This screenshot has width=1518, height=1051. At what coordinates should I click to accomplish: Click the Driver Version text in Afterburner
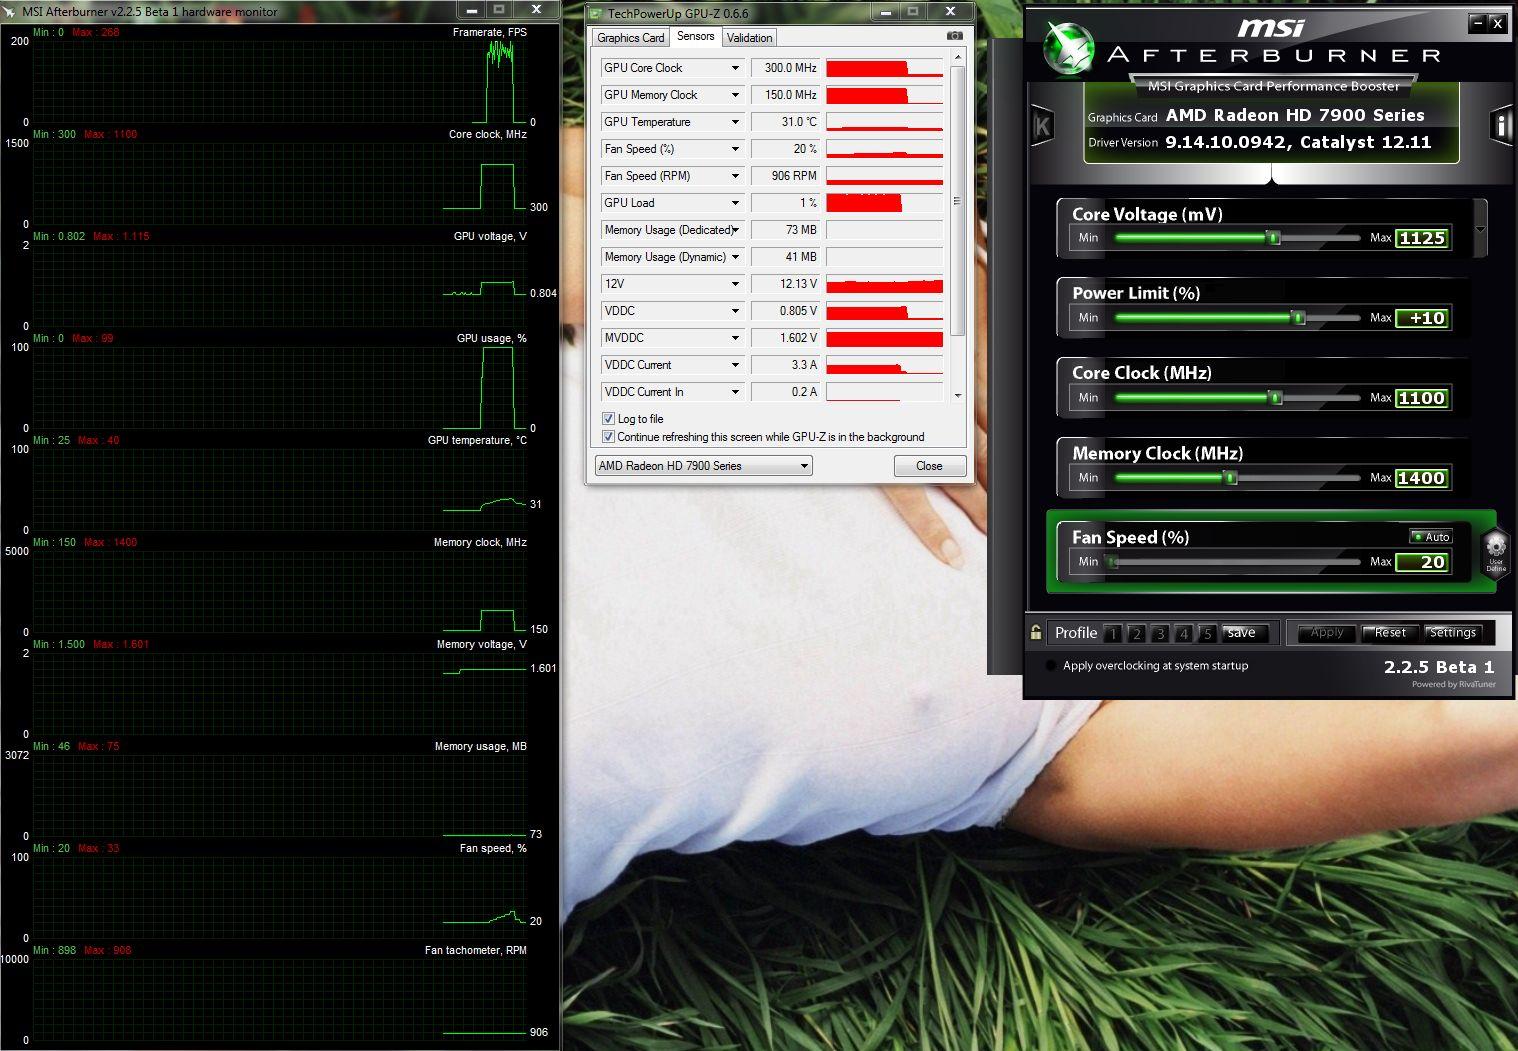(1259, 142)
